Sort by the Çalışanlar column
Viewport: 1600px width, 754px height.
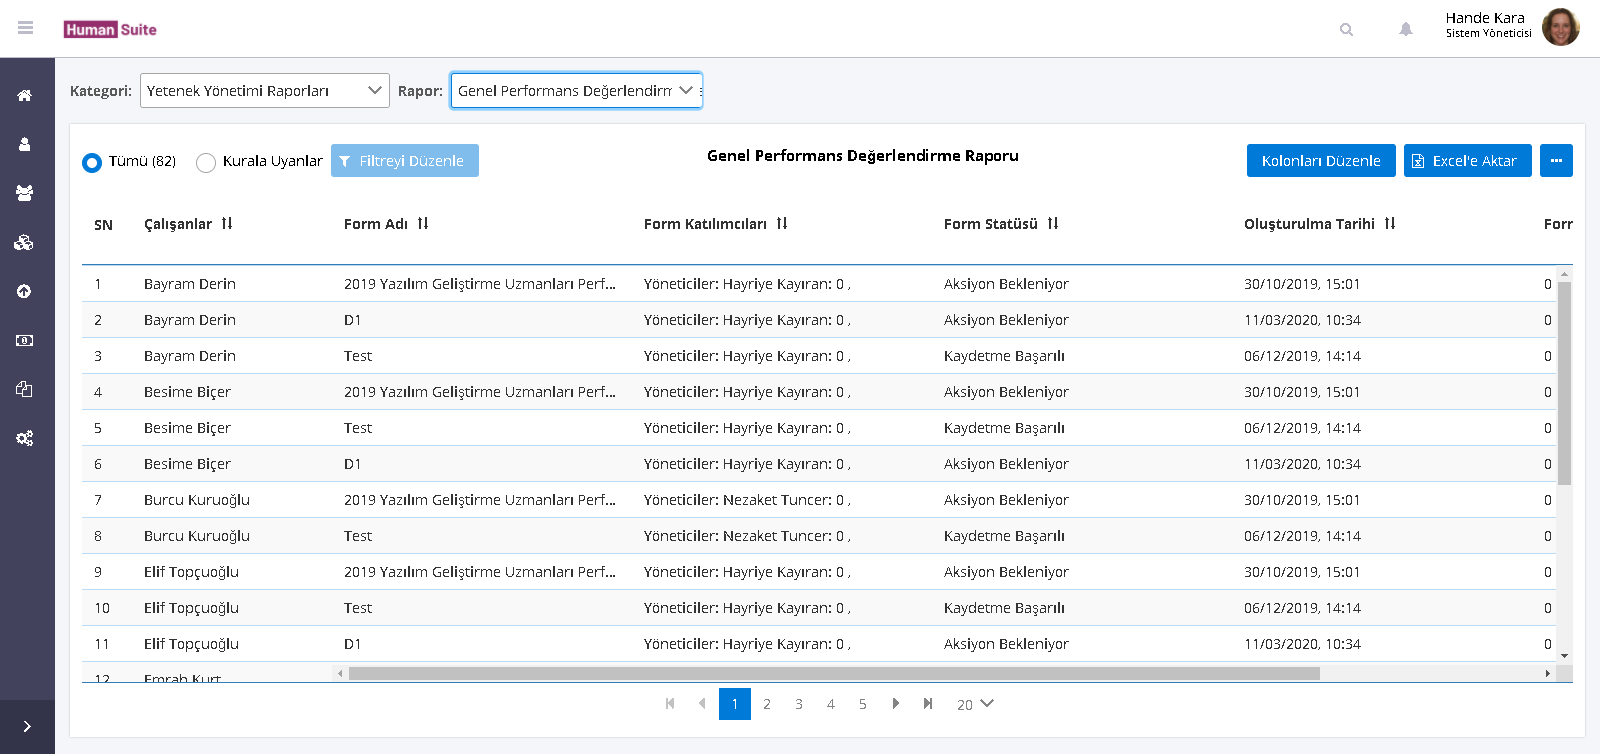click(x=227, y=224)
